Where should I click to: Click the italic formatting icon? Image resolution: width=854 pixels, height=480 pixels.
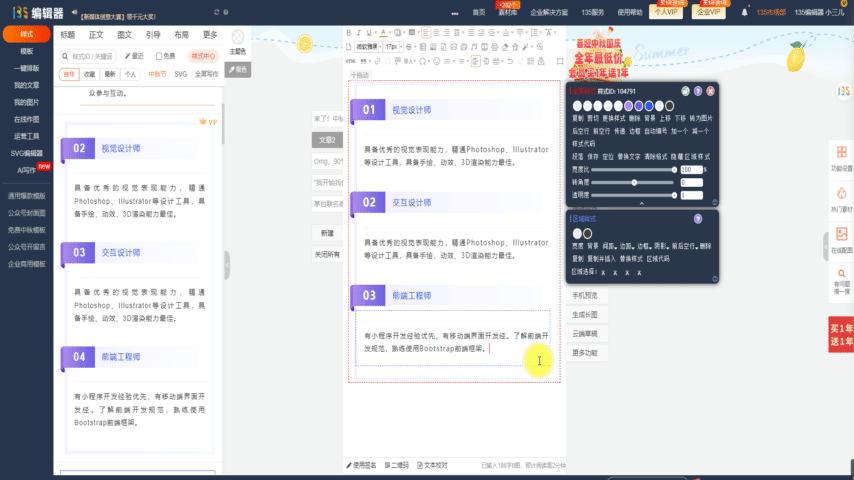pyautogui.click(x=360, y=33)
